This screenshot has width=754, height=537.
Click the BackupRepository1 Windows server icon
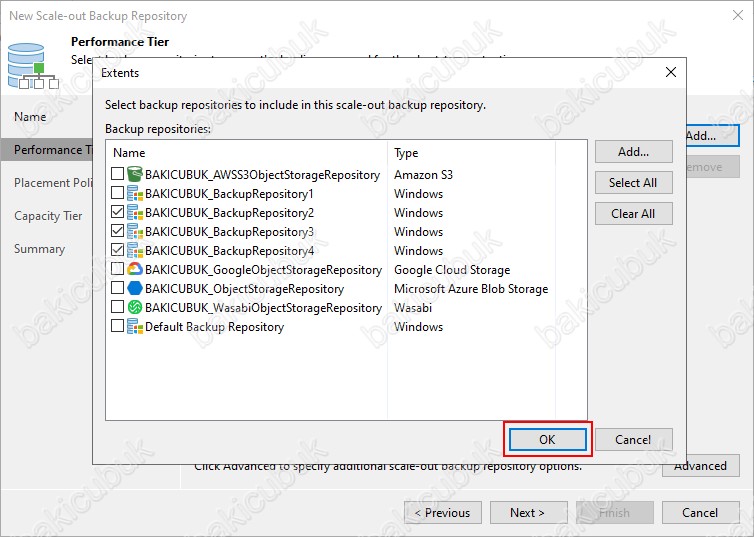pyautogui.click(x=135, y=193)
